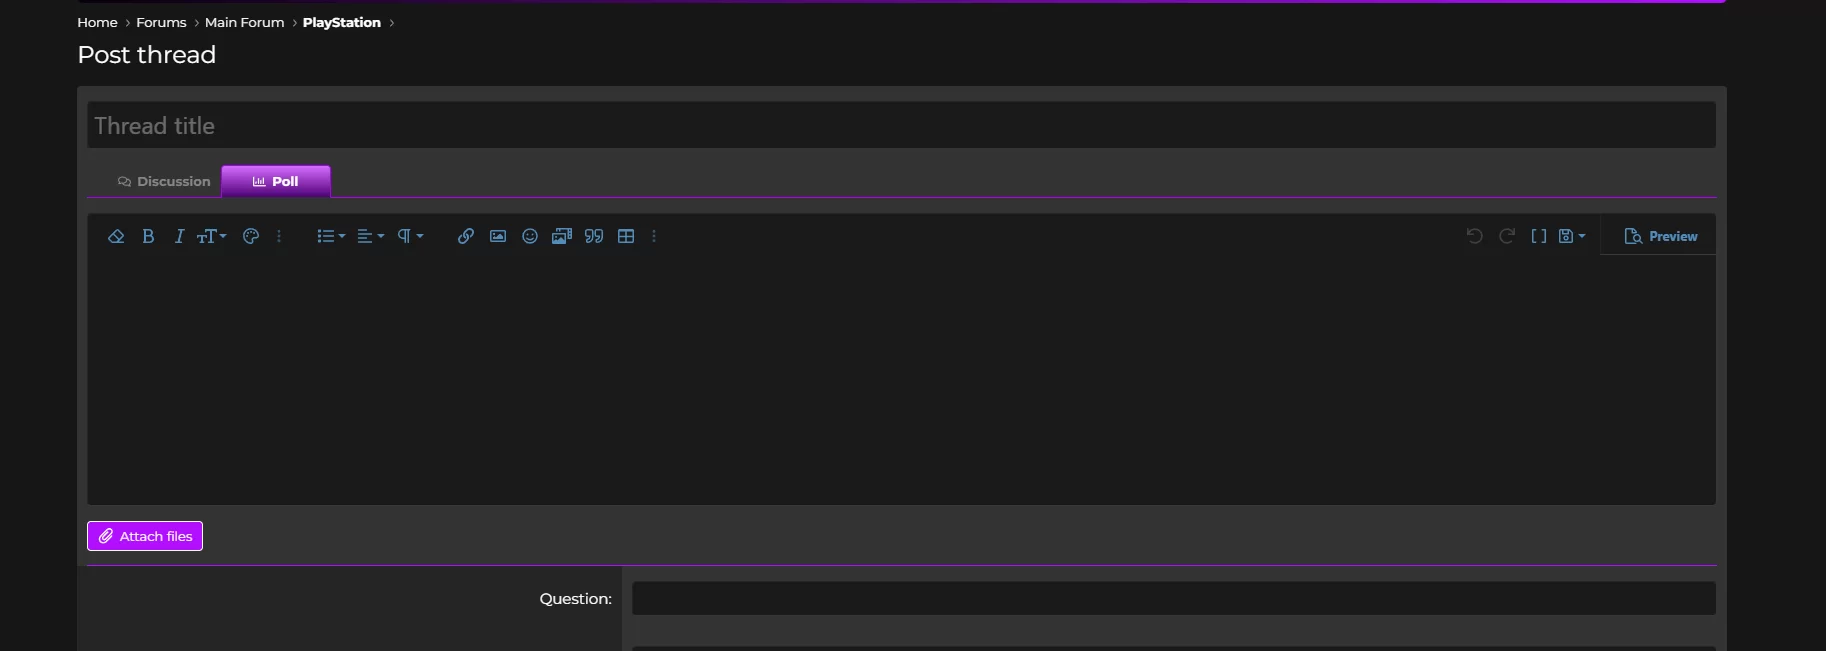Select the Poll tab
This screenshot has height=651, width=1826.
click(276, 181)
